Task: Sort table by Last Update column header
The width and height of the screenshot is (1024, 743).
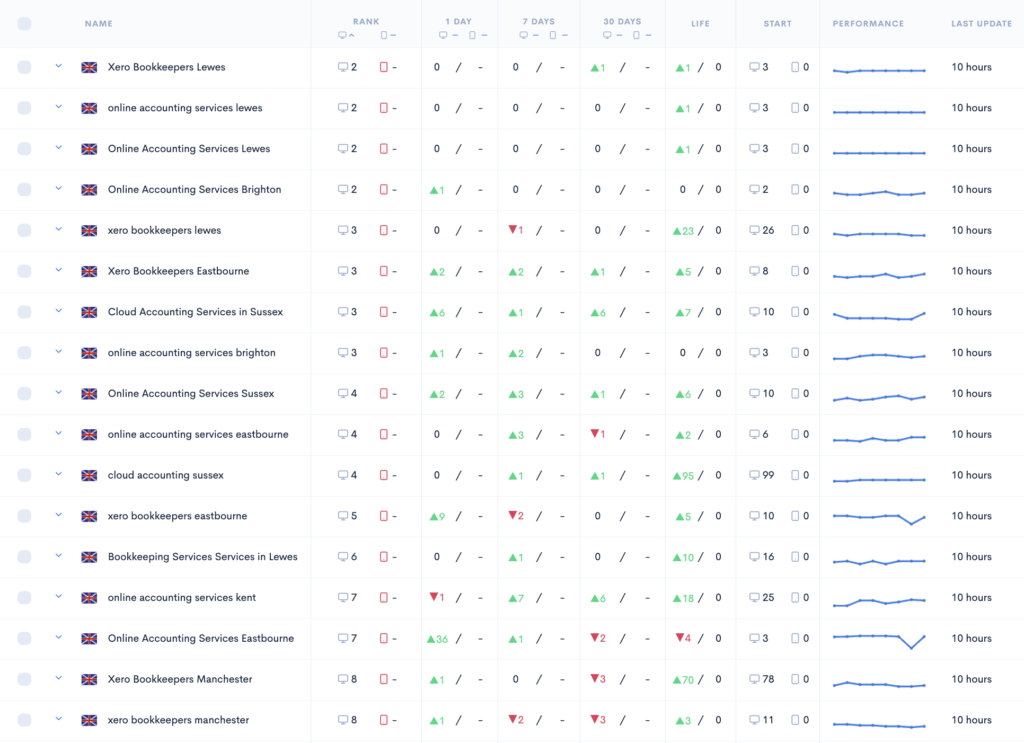Action: pyautogui.click(x=982, y=24)
